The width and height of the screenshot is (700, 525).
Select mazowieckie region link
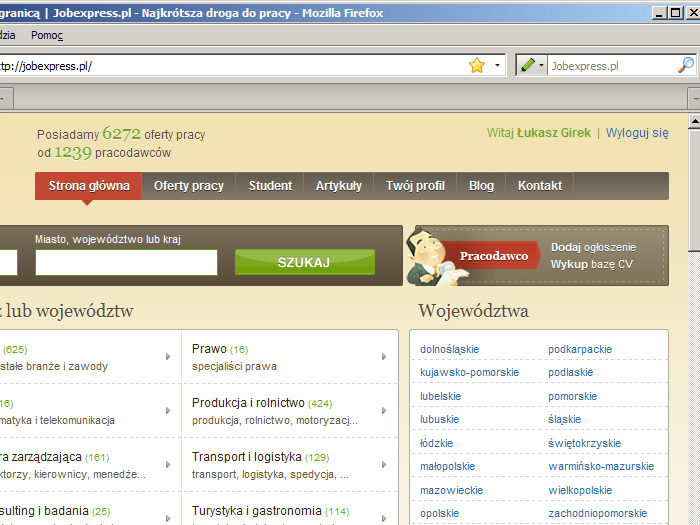451,490
